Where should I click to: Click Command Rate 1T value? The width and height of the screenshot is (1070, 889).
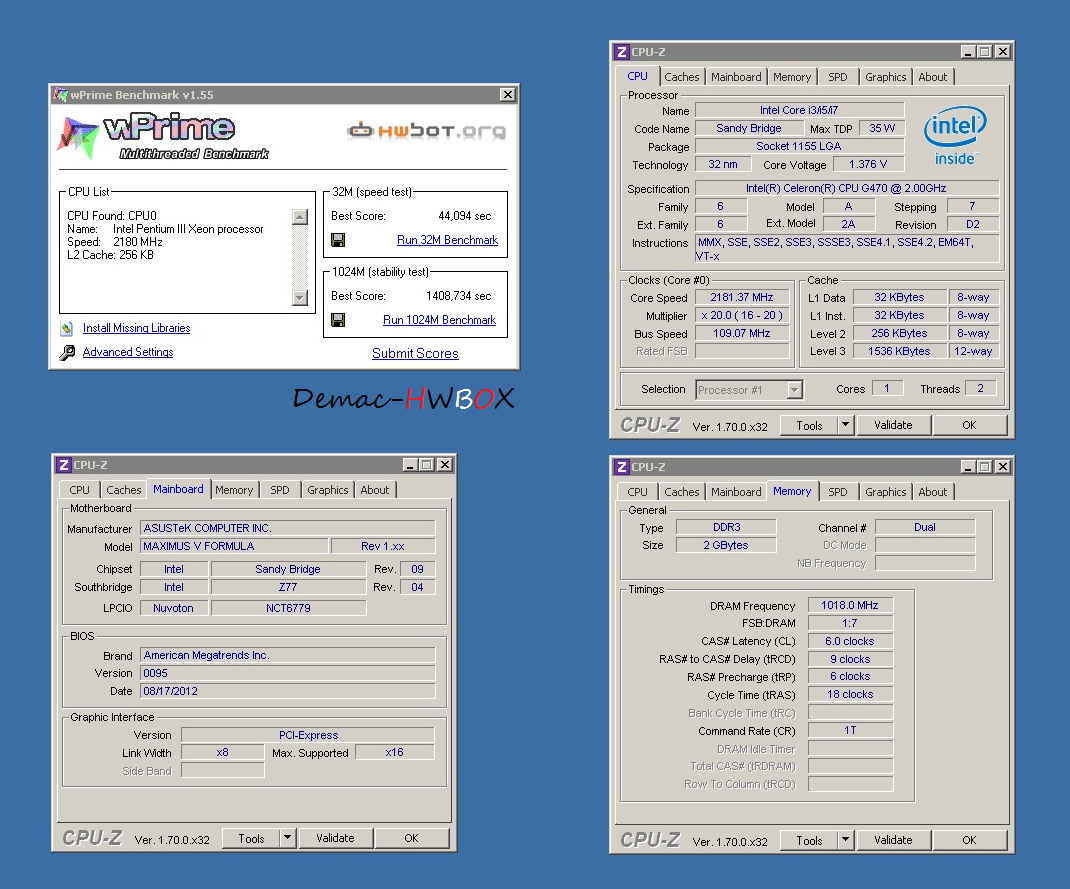(x=850, y=731)
